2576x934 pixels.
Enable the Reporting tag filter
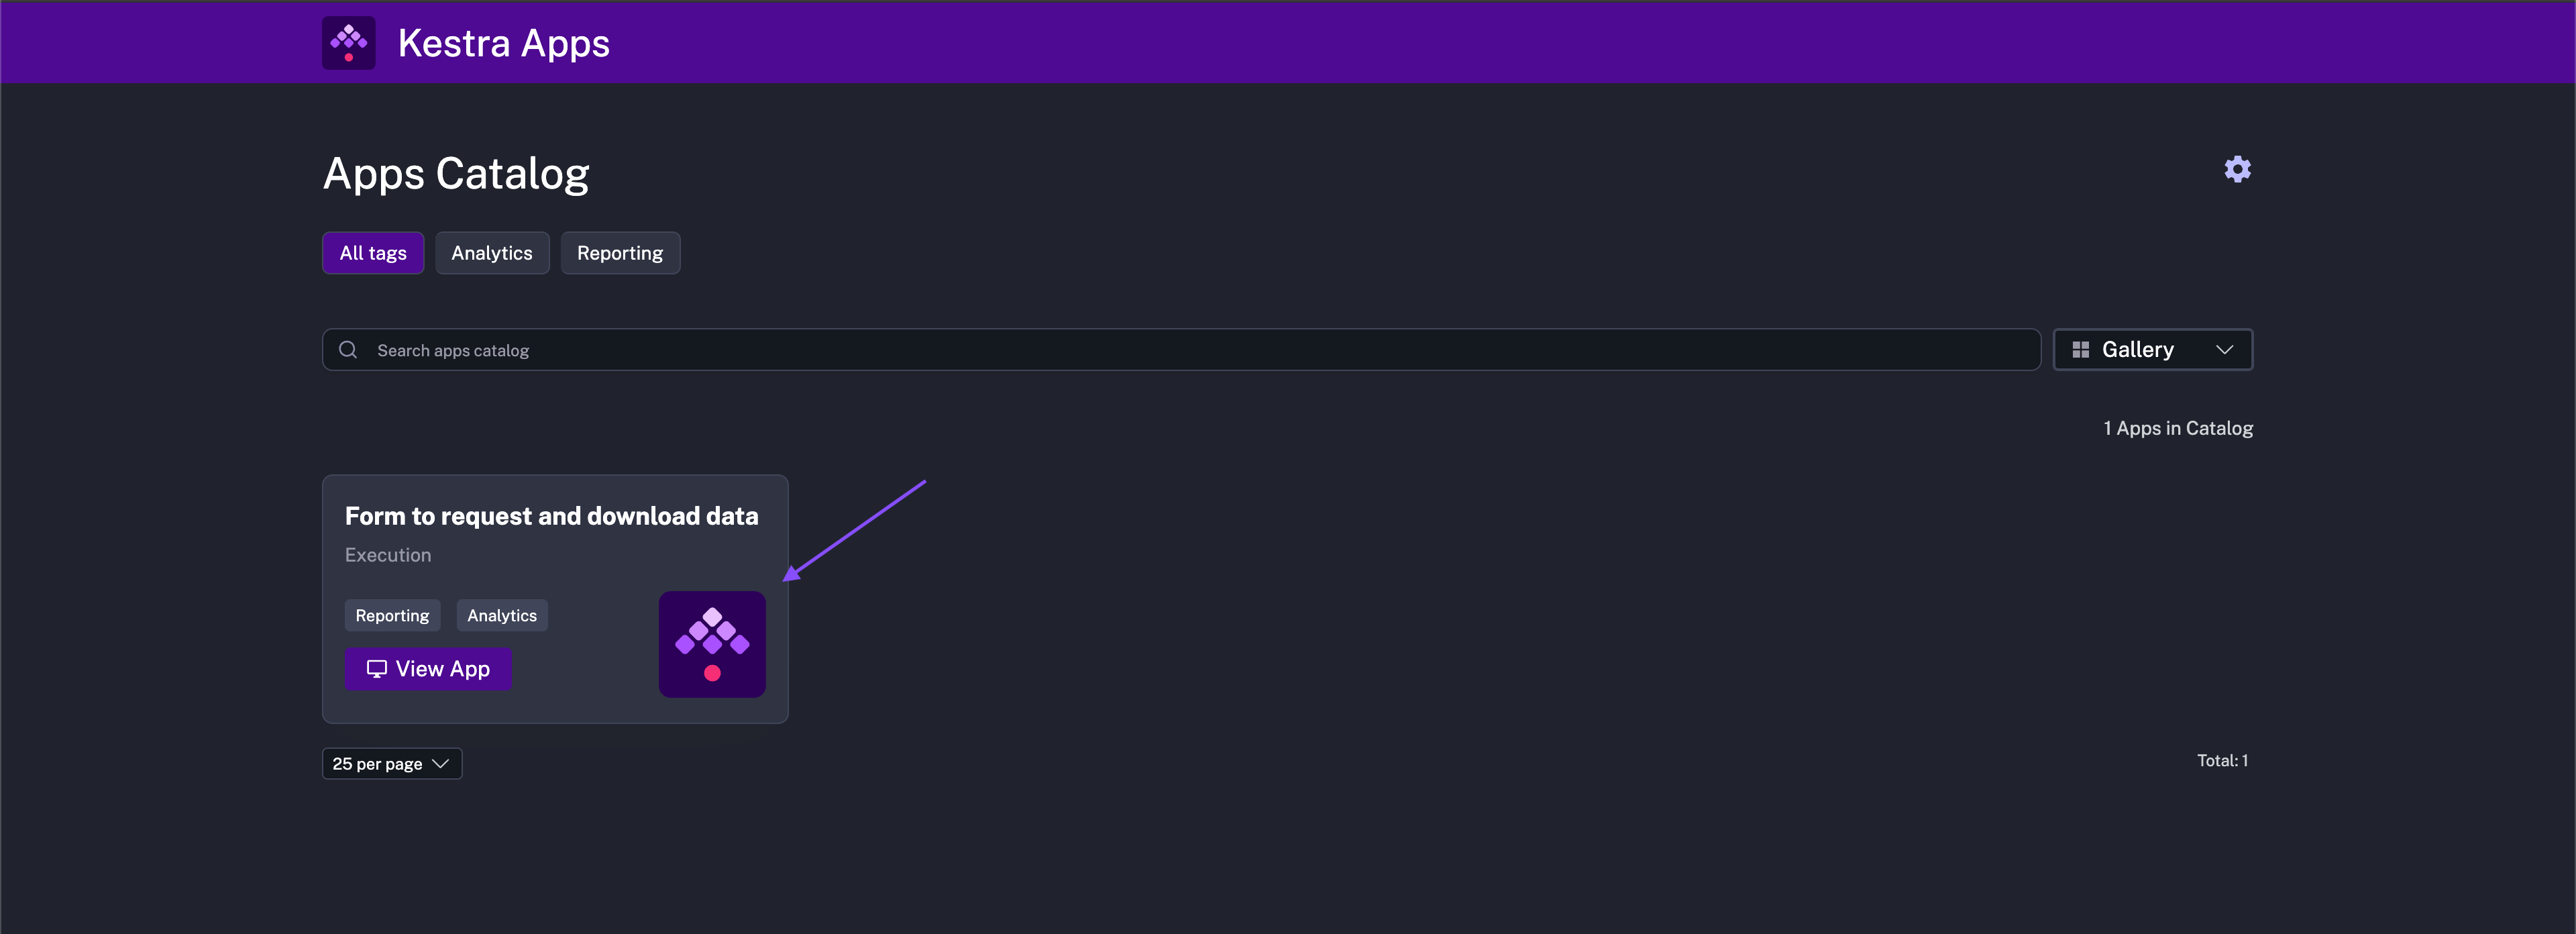(x=620, y=252)
